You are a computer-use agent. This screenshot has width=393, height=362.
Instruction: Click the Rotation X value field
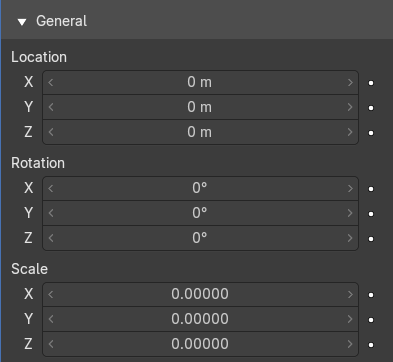pos(200,188)
